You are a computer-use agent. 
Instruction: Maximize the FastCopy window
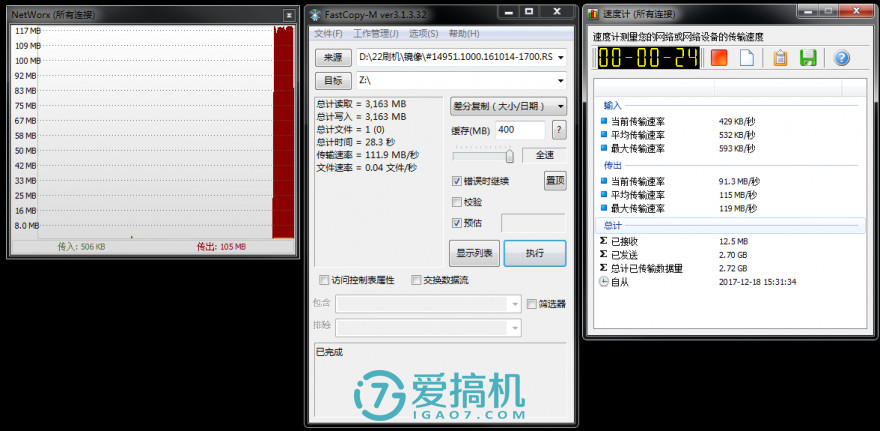tap(528, 11)
